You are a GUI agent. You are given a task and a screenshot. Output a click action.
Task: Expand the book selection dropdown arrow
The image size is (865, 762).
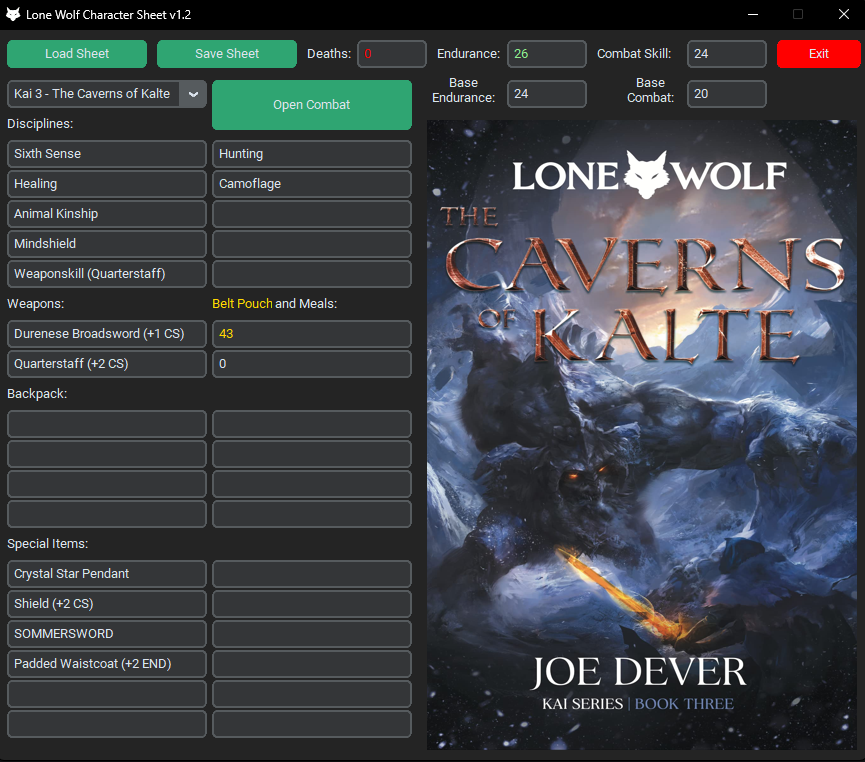point(193,94)
